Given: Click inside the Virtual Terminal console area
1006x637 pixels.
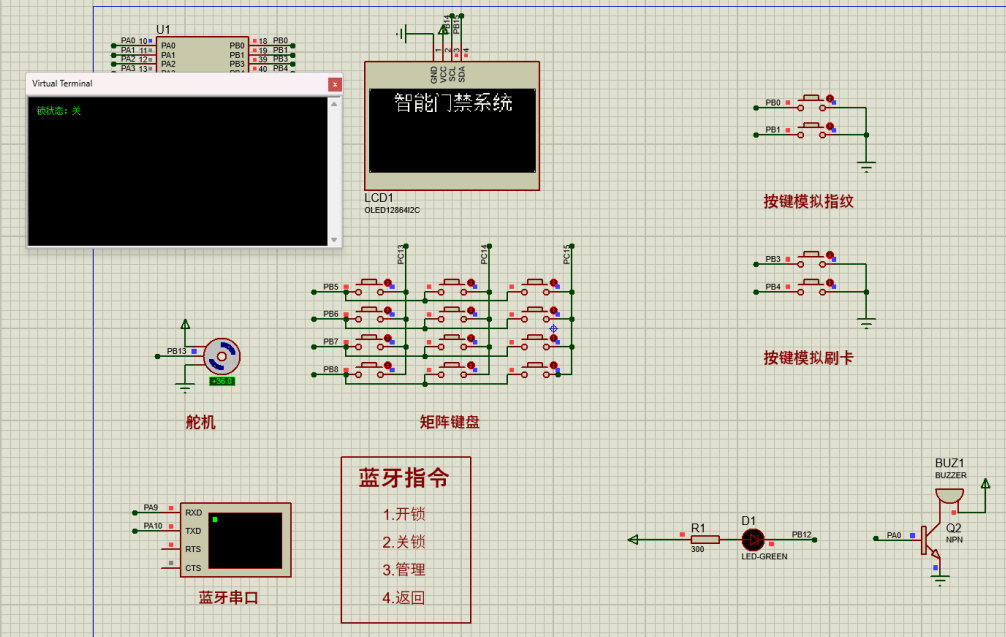Looking at the screenshot, I should [180, 170].
